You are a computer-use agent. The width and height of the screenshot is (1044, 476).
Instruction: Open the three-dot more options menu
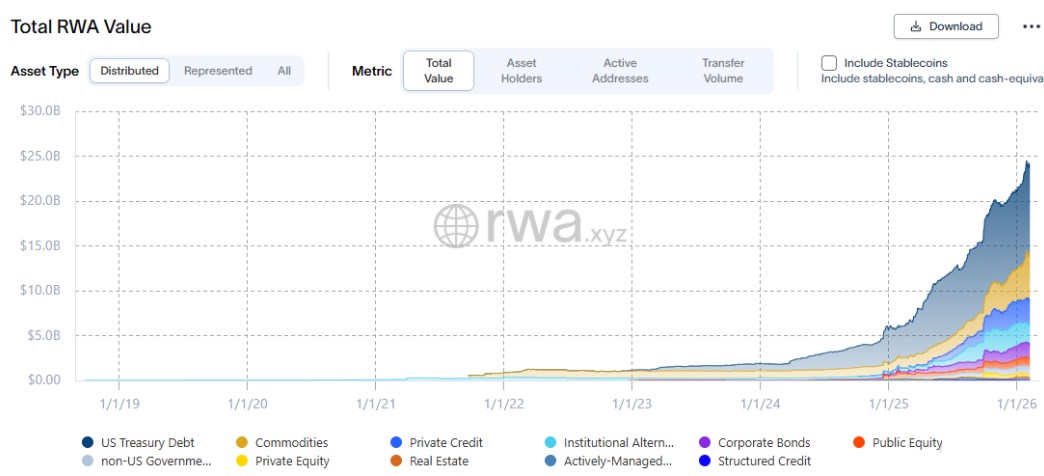[x=1031, y=27]
